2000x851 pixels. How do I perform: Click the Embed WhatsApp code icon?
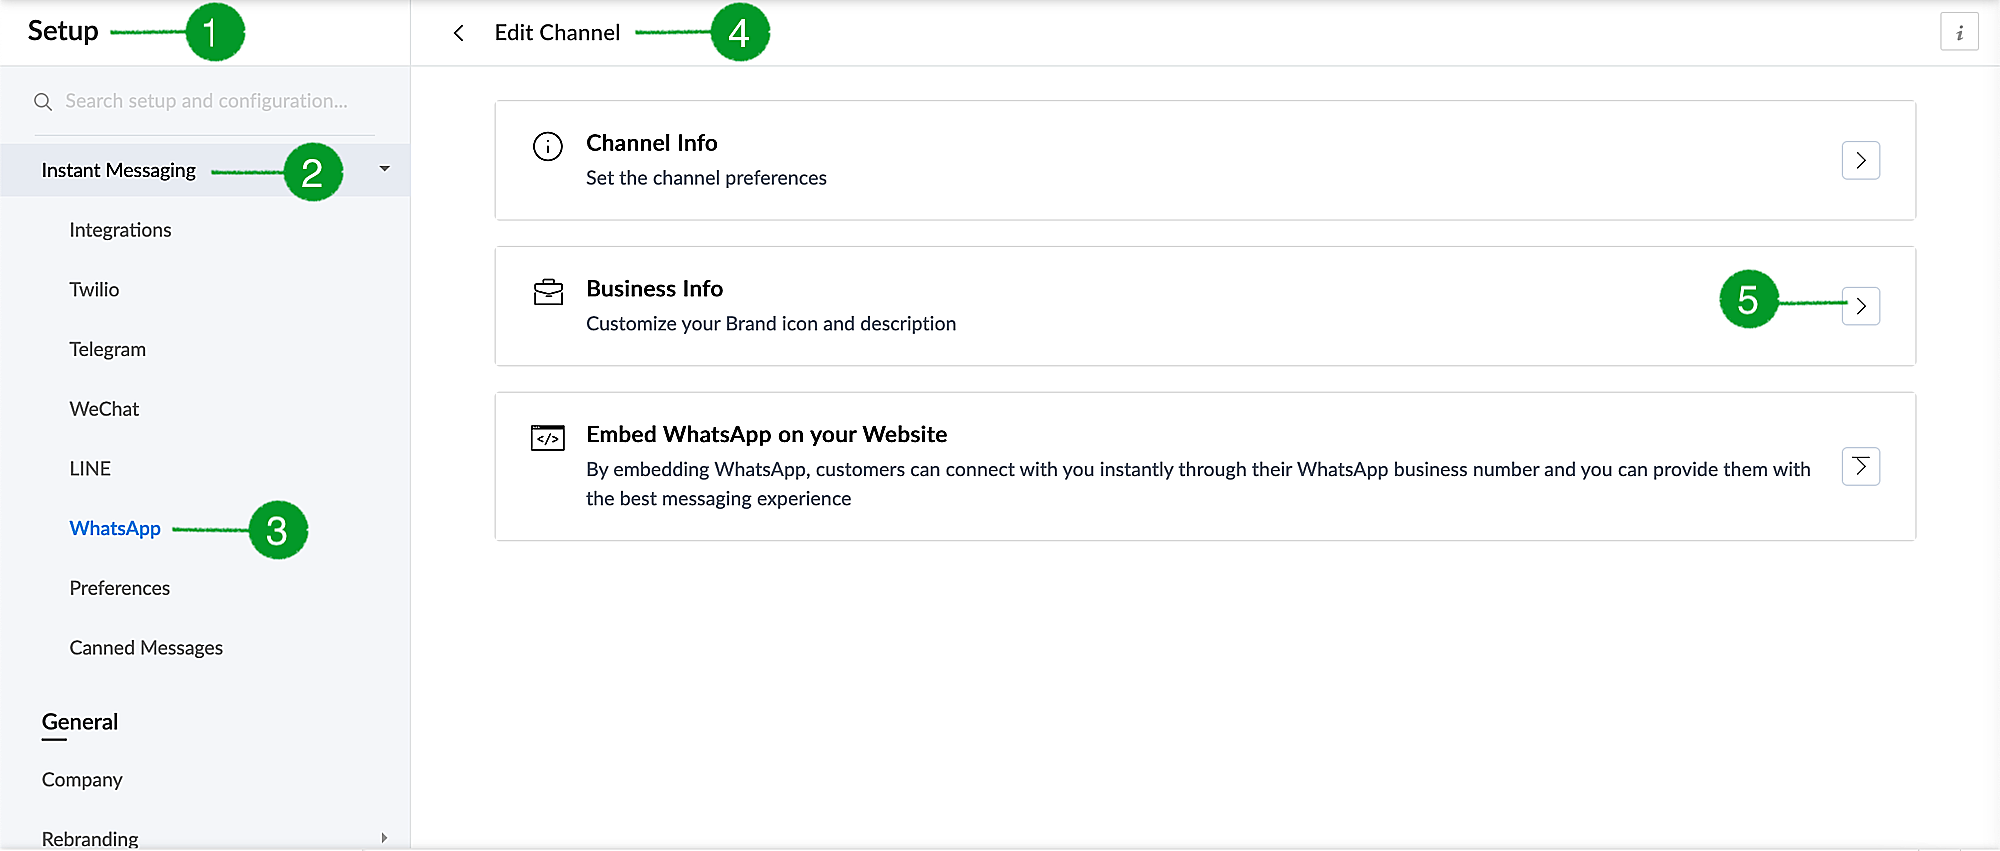click(x=548, y=438)
